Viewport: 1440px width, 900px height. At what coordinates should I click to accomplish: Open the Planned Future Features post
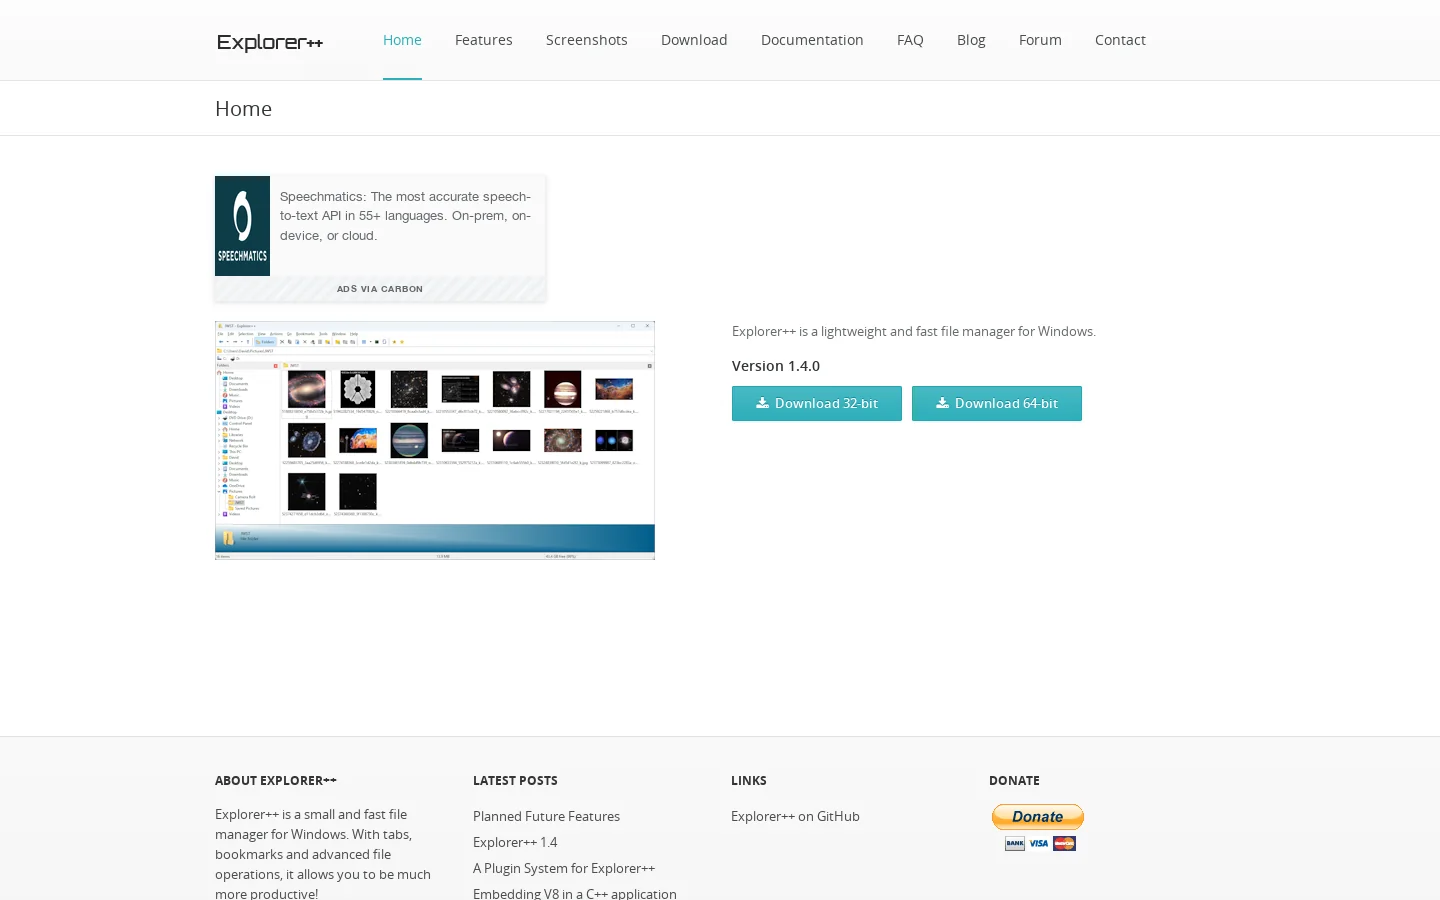(546, 816)
